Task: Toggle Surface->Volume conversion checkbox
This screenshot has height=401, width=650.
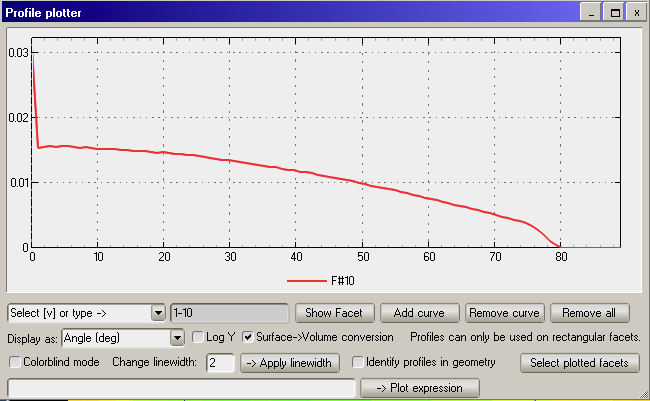Action: [x=247, y=338]
